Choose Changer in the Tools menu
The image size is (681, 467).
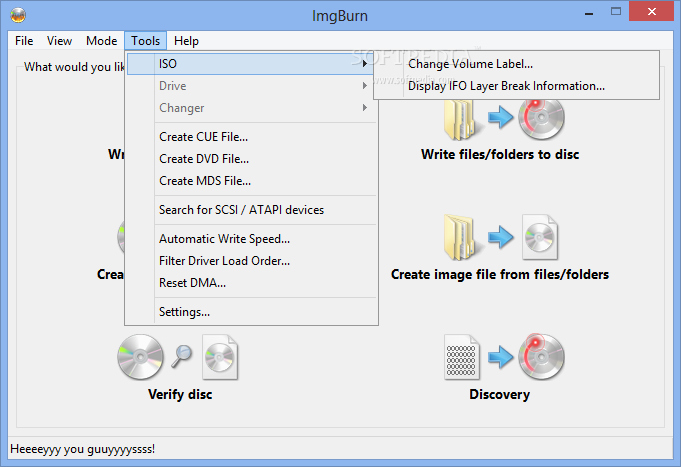(x=252, y=107)
